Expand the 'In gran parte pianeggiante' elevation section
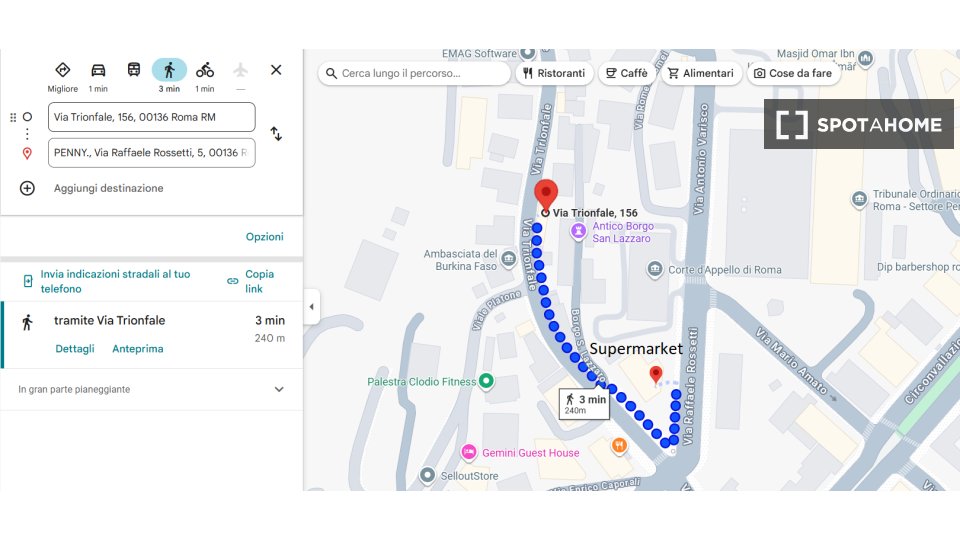Image resolution: width=960 pixels, height=540 pixels. click(x=279, y=390)
